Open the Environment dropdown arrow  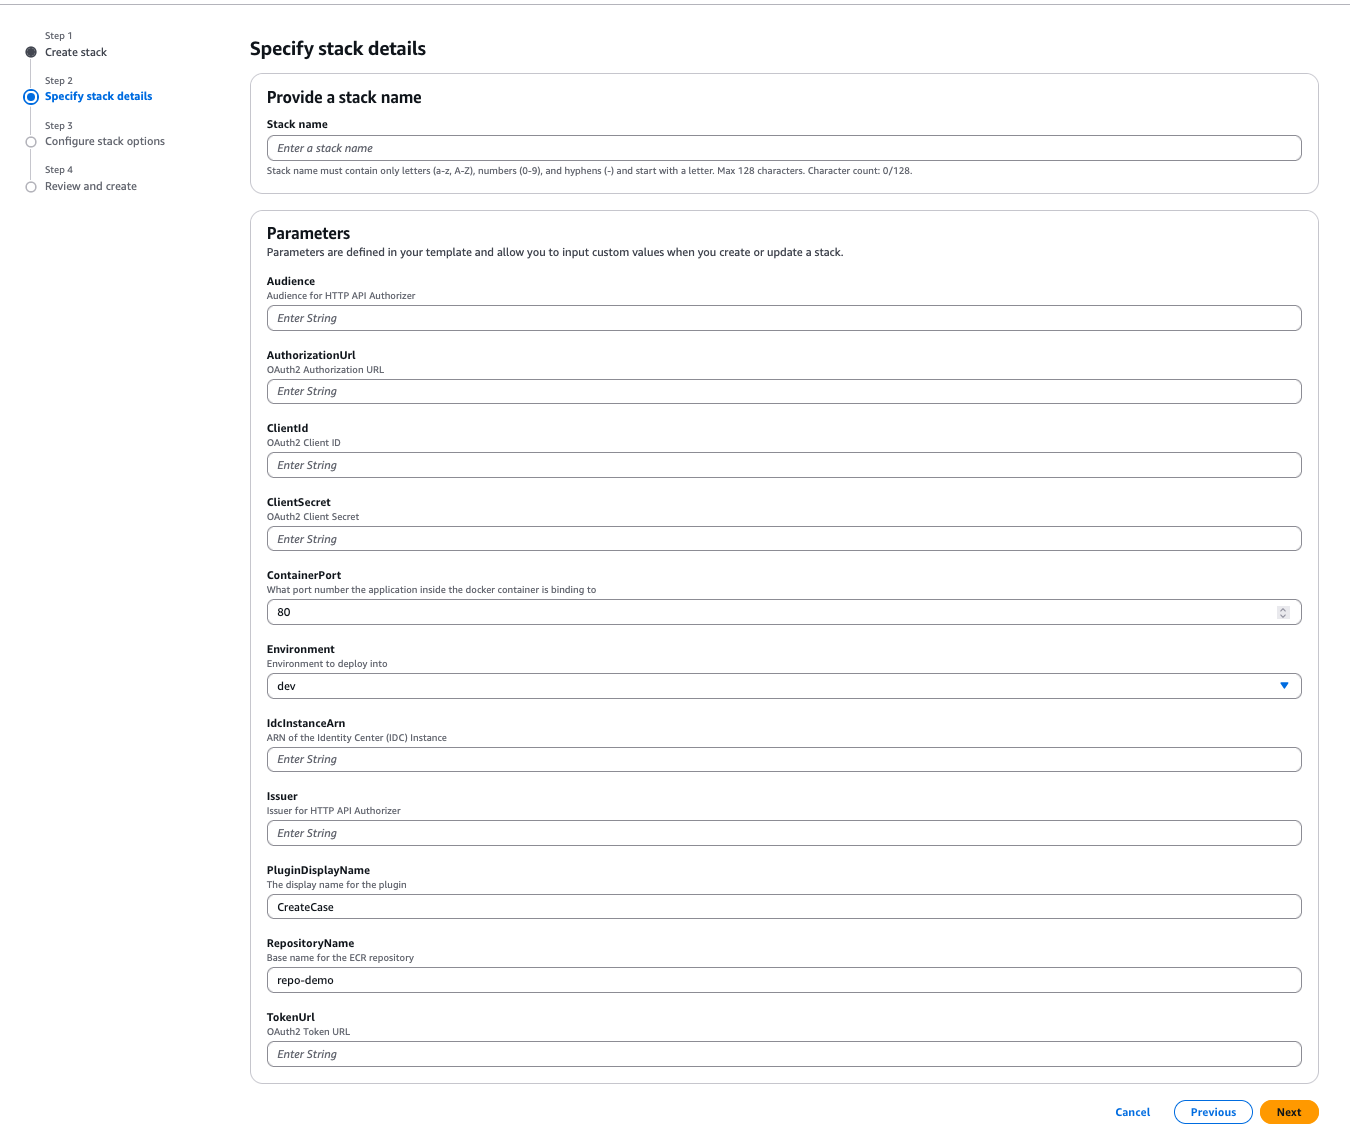1284,686
